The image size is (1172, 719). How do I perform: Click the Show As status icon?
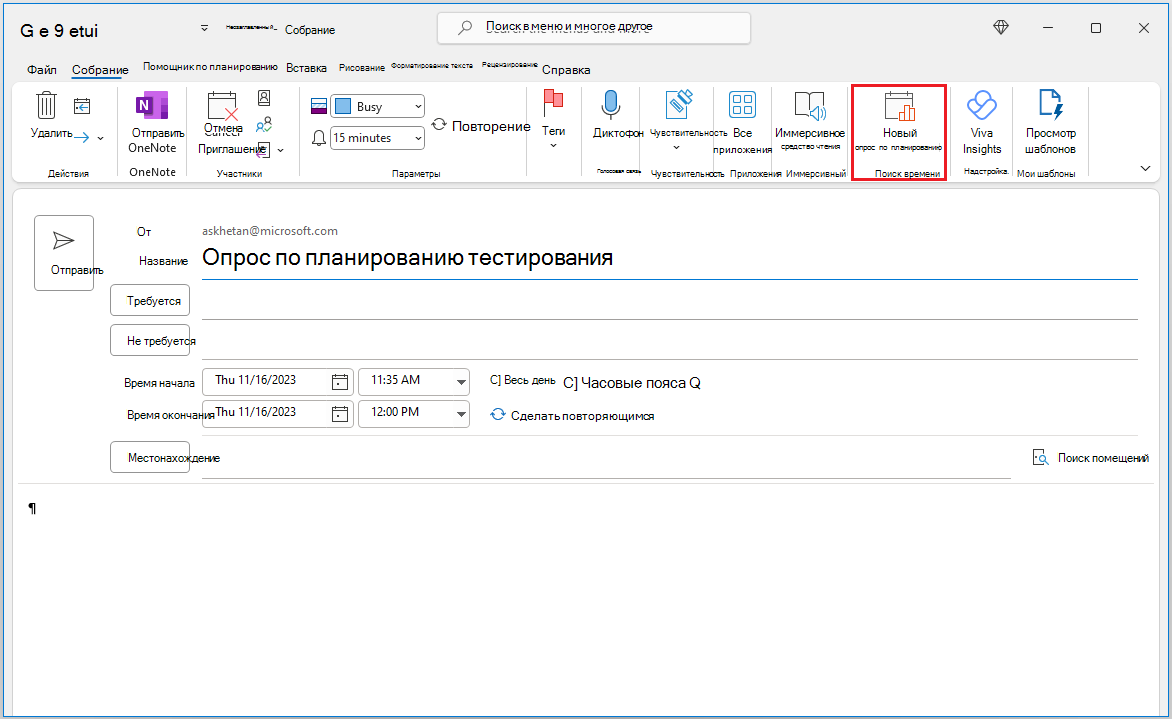pyautogui.click(x=318, y=106)
